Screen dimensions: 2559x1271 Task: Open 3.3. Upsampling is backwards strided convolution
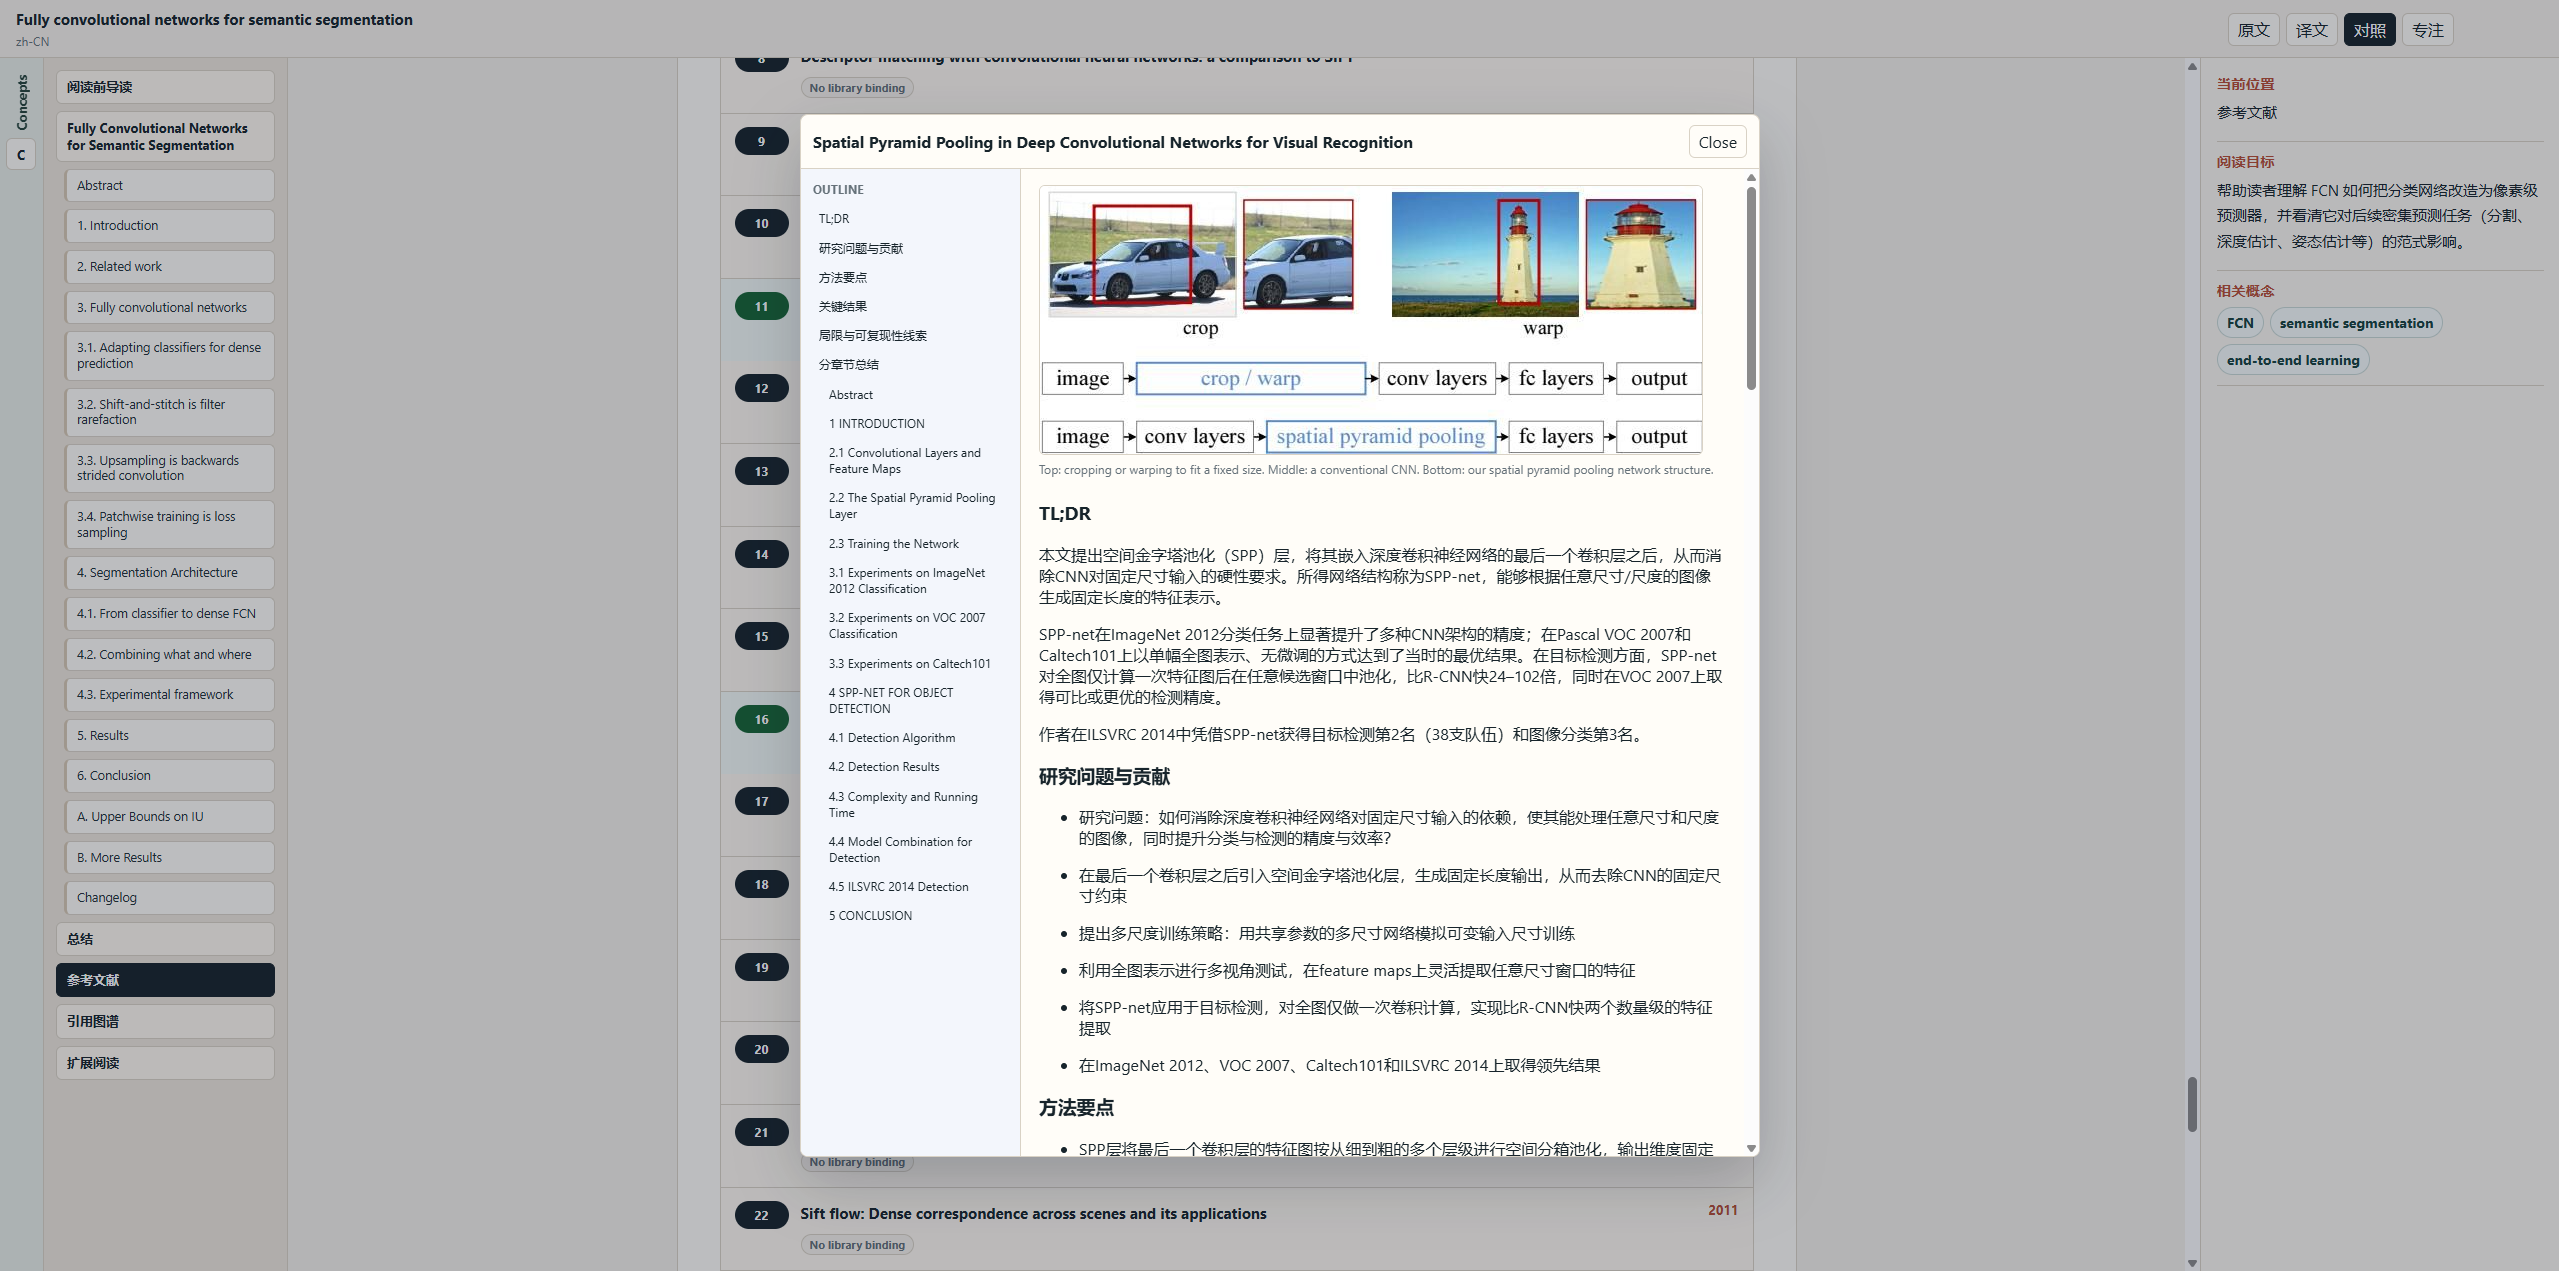(170, 468)
